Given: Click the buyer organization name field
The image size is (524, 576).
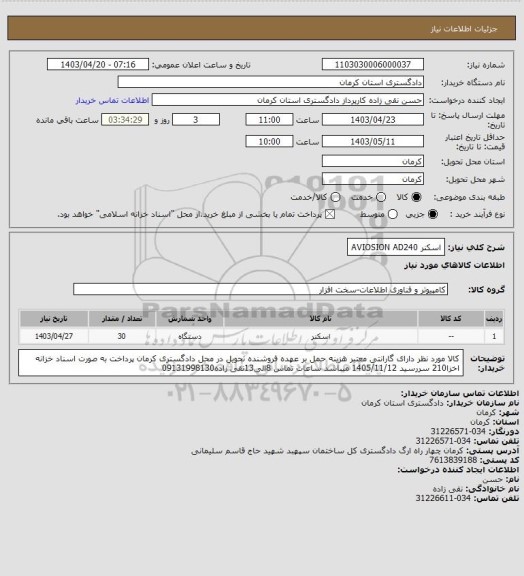Looking at the screenshot, I should pos(270,82).
